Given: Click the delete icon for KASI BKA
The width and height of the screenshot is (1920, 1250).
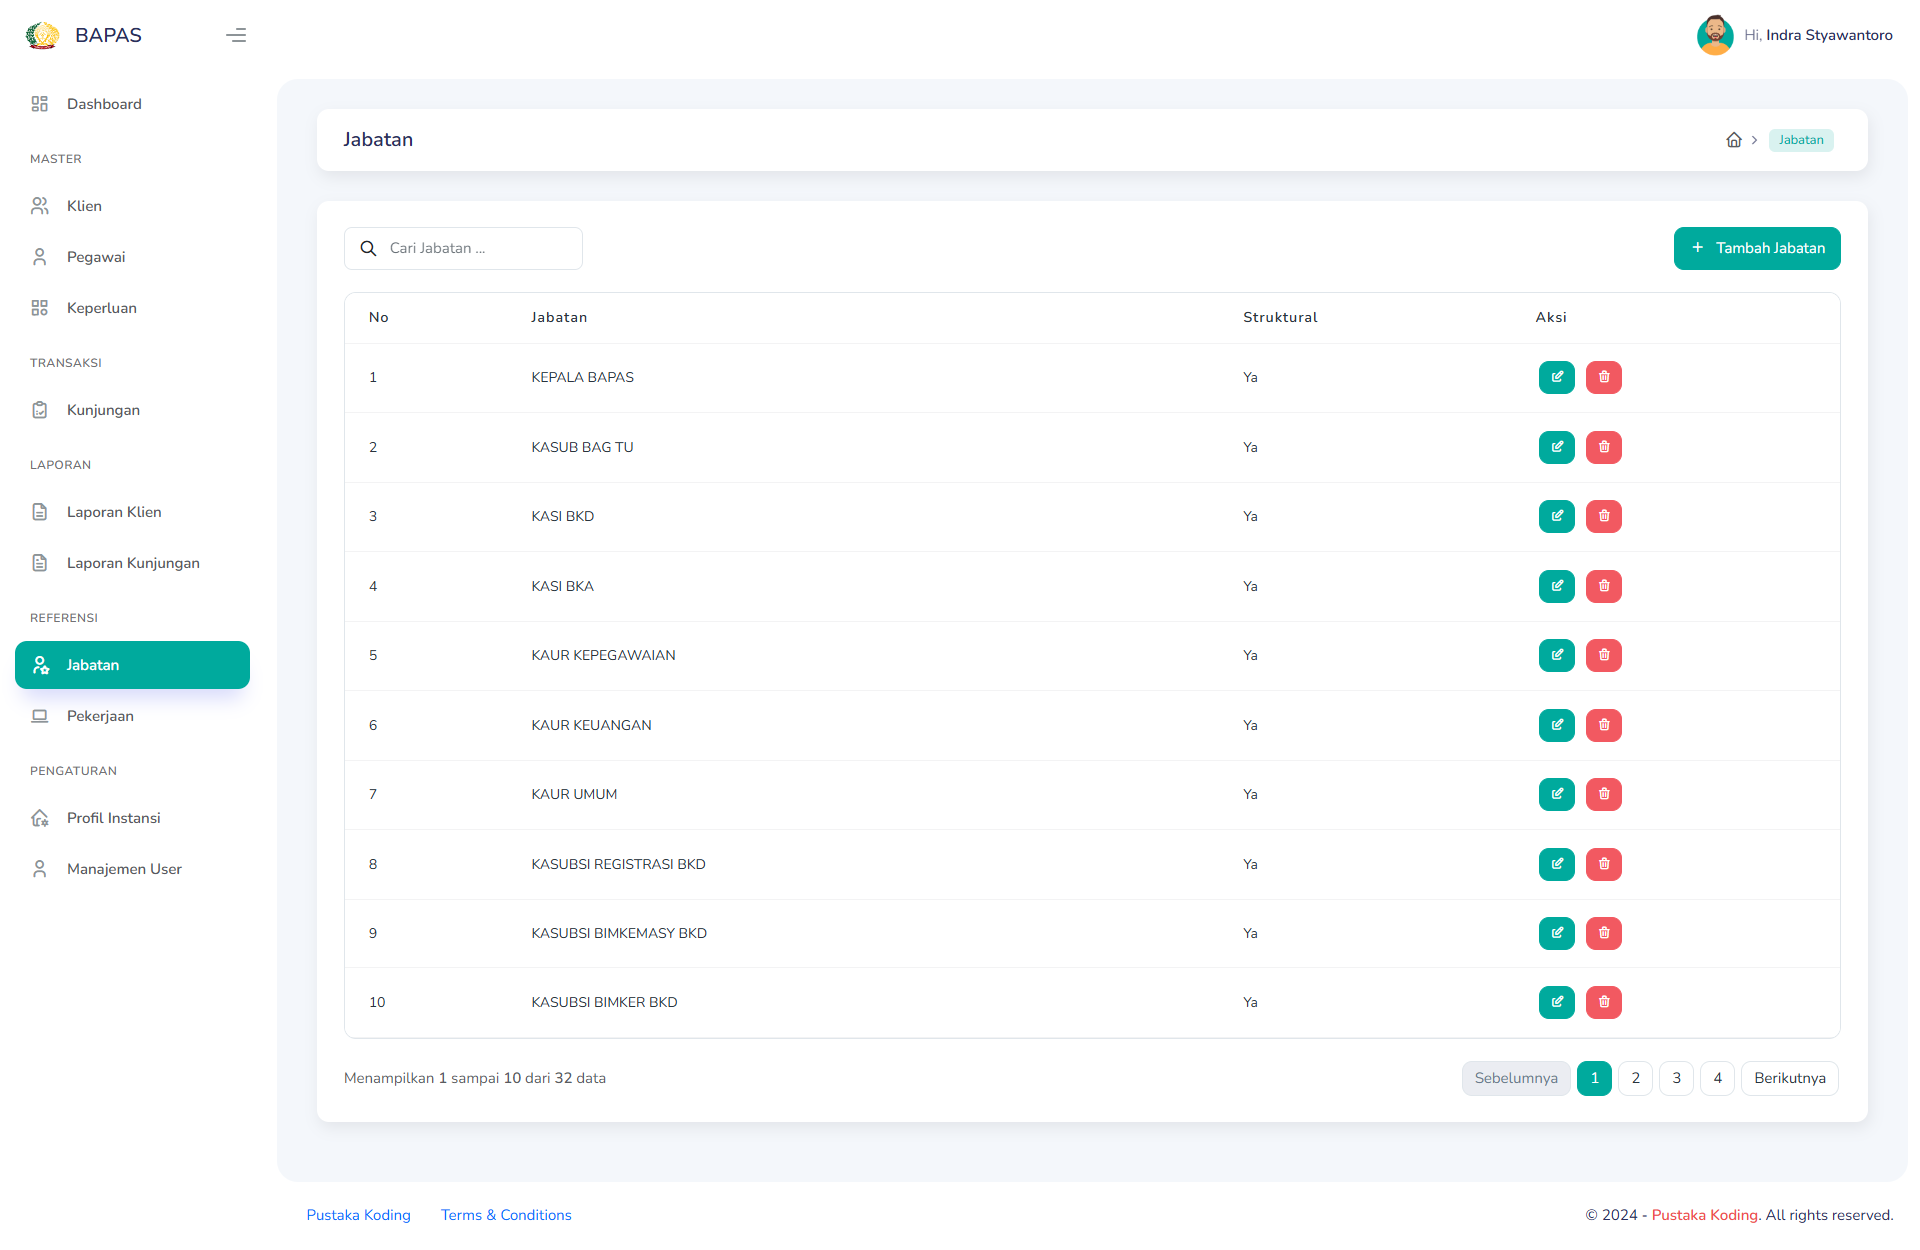Looking at the screenshot, I should (1602, 585).
